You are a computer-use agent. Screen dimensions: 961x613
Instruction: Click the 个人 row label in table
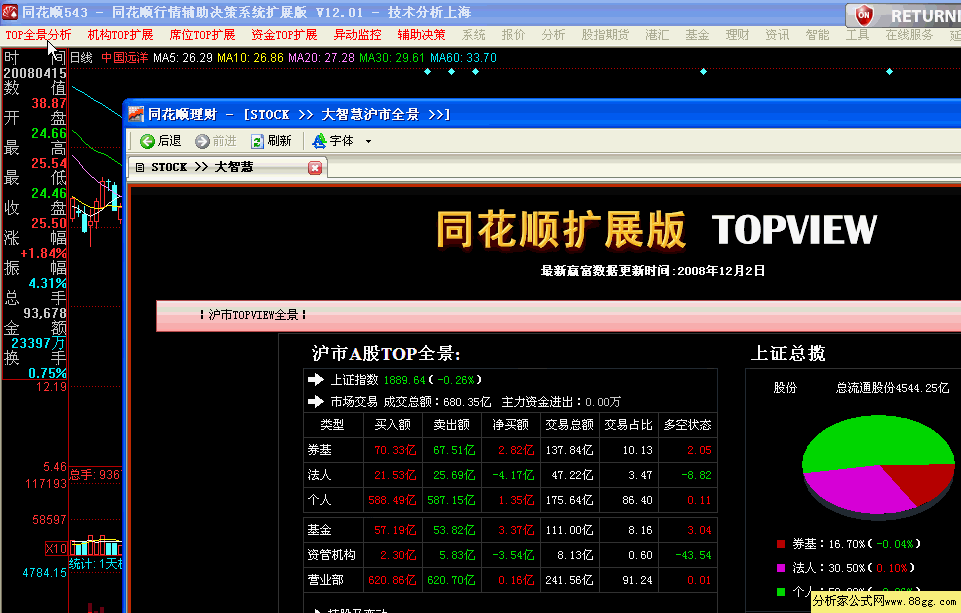click(x=319, y=500)
